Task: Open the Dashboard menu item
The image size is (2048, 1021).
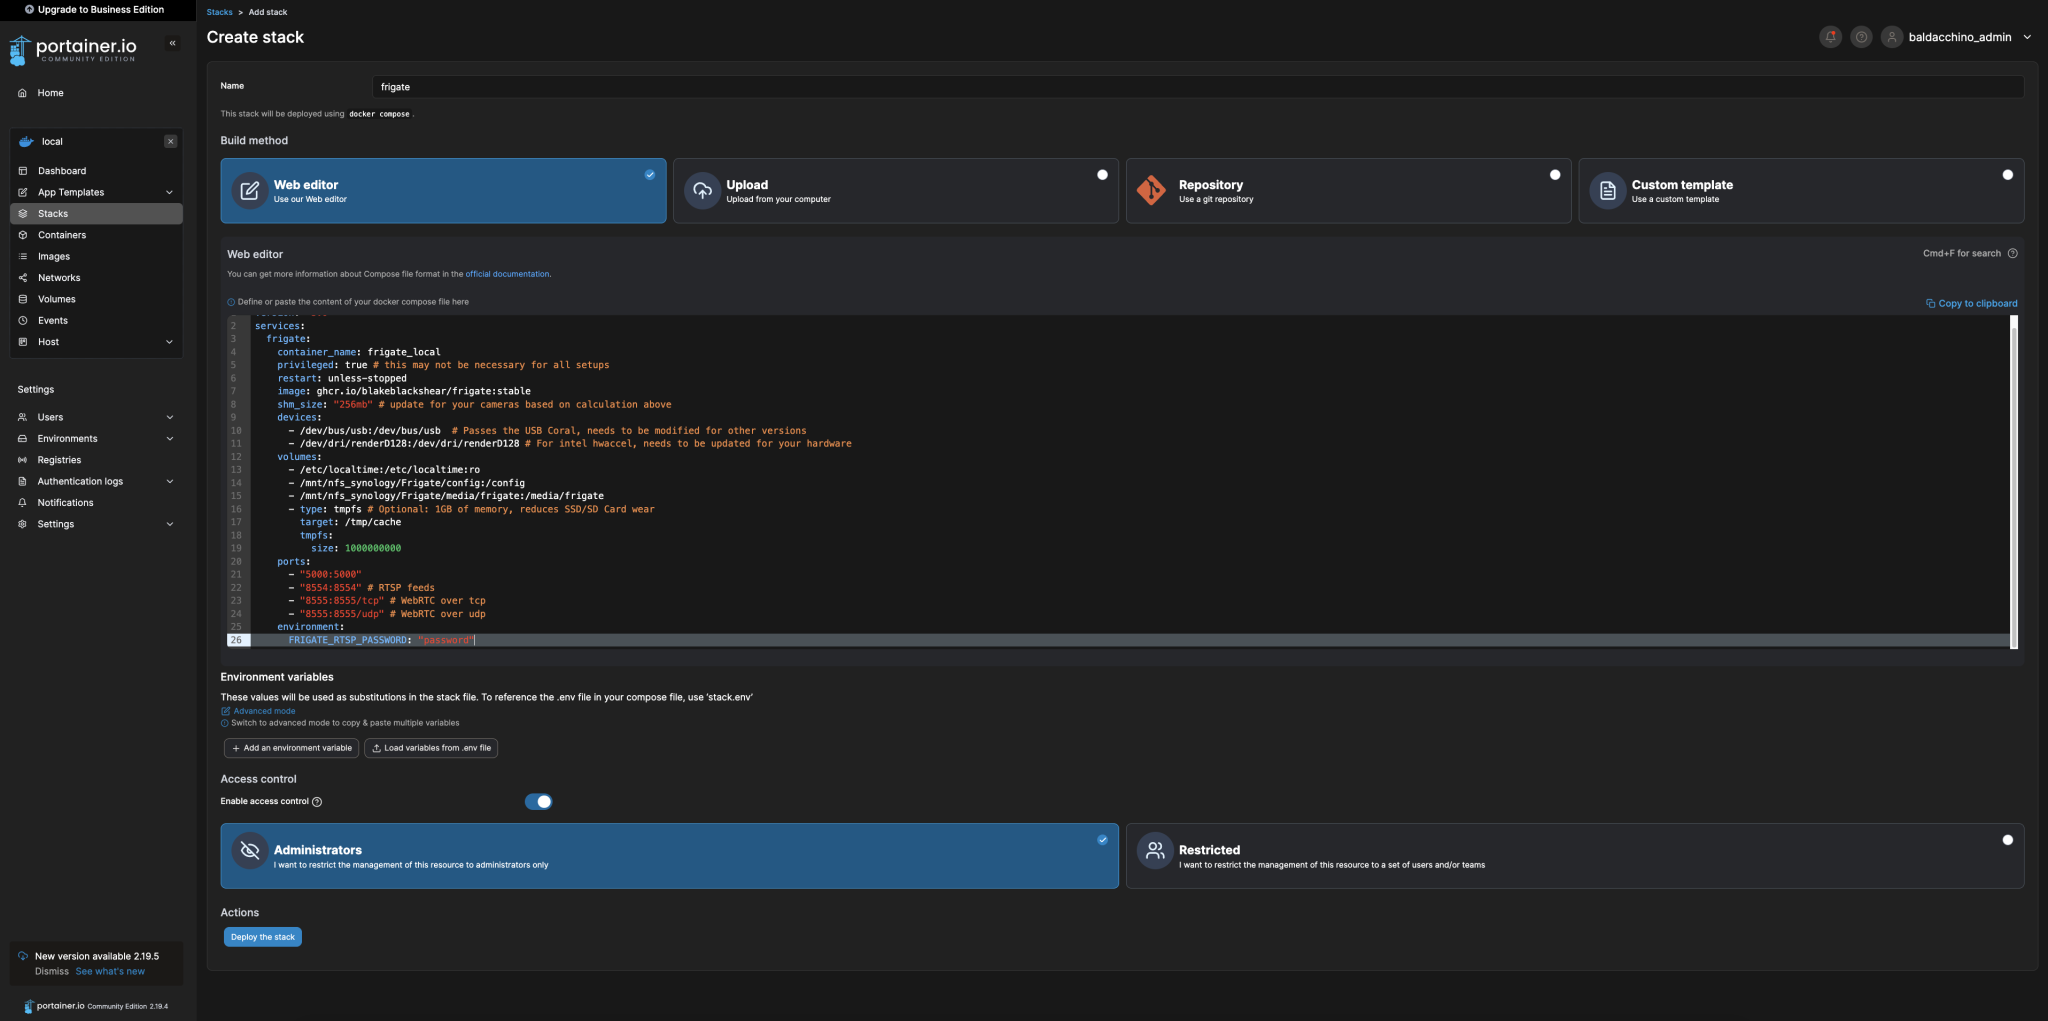Action: [x=60, y=170]
